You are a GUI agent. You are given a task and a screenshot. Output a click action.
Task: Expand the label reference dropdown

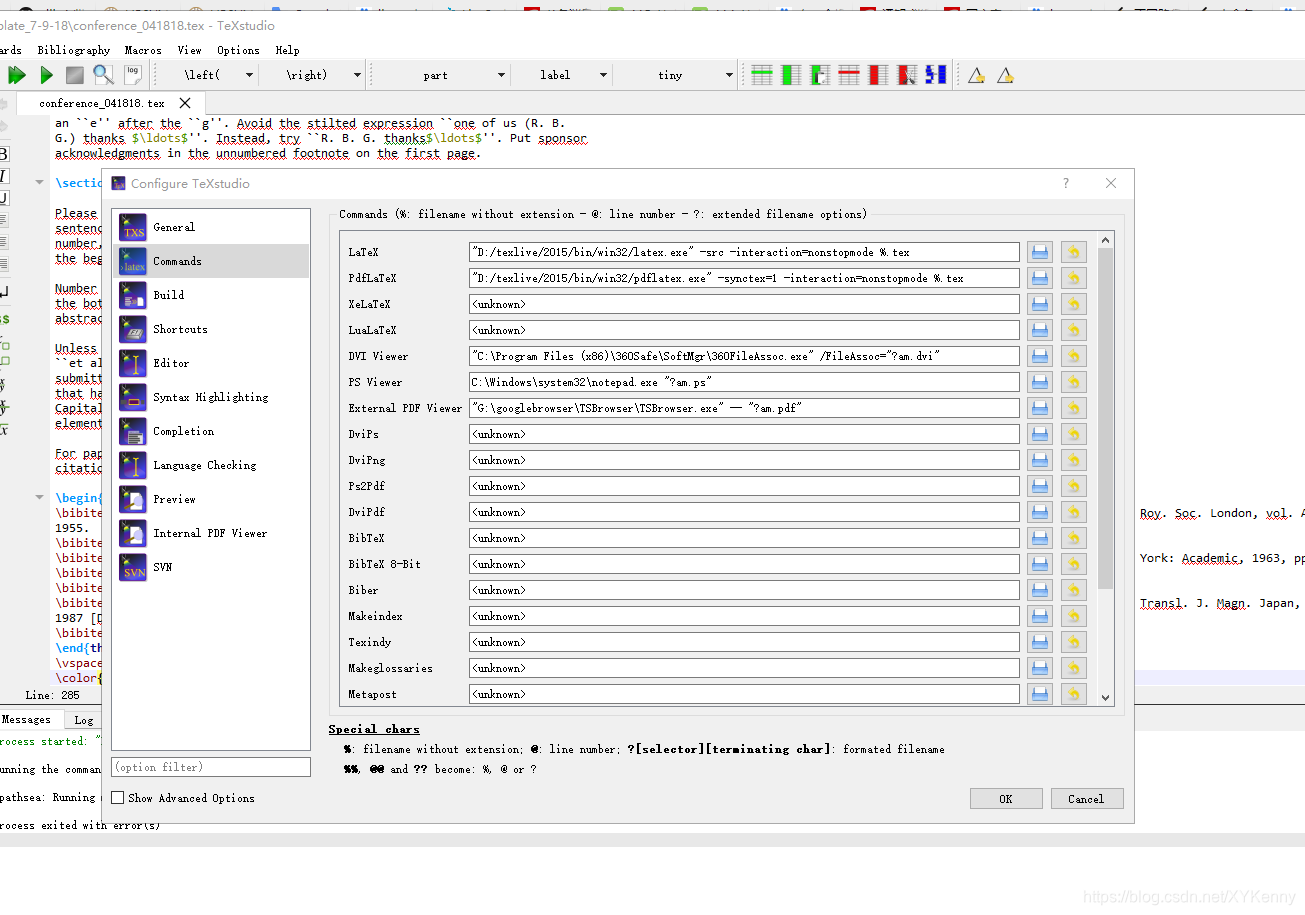[x=603, y=75]
